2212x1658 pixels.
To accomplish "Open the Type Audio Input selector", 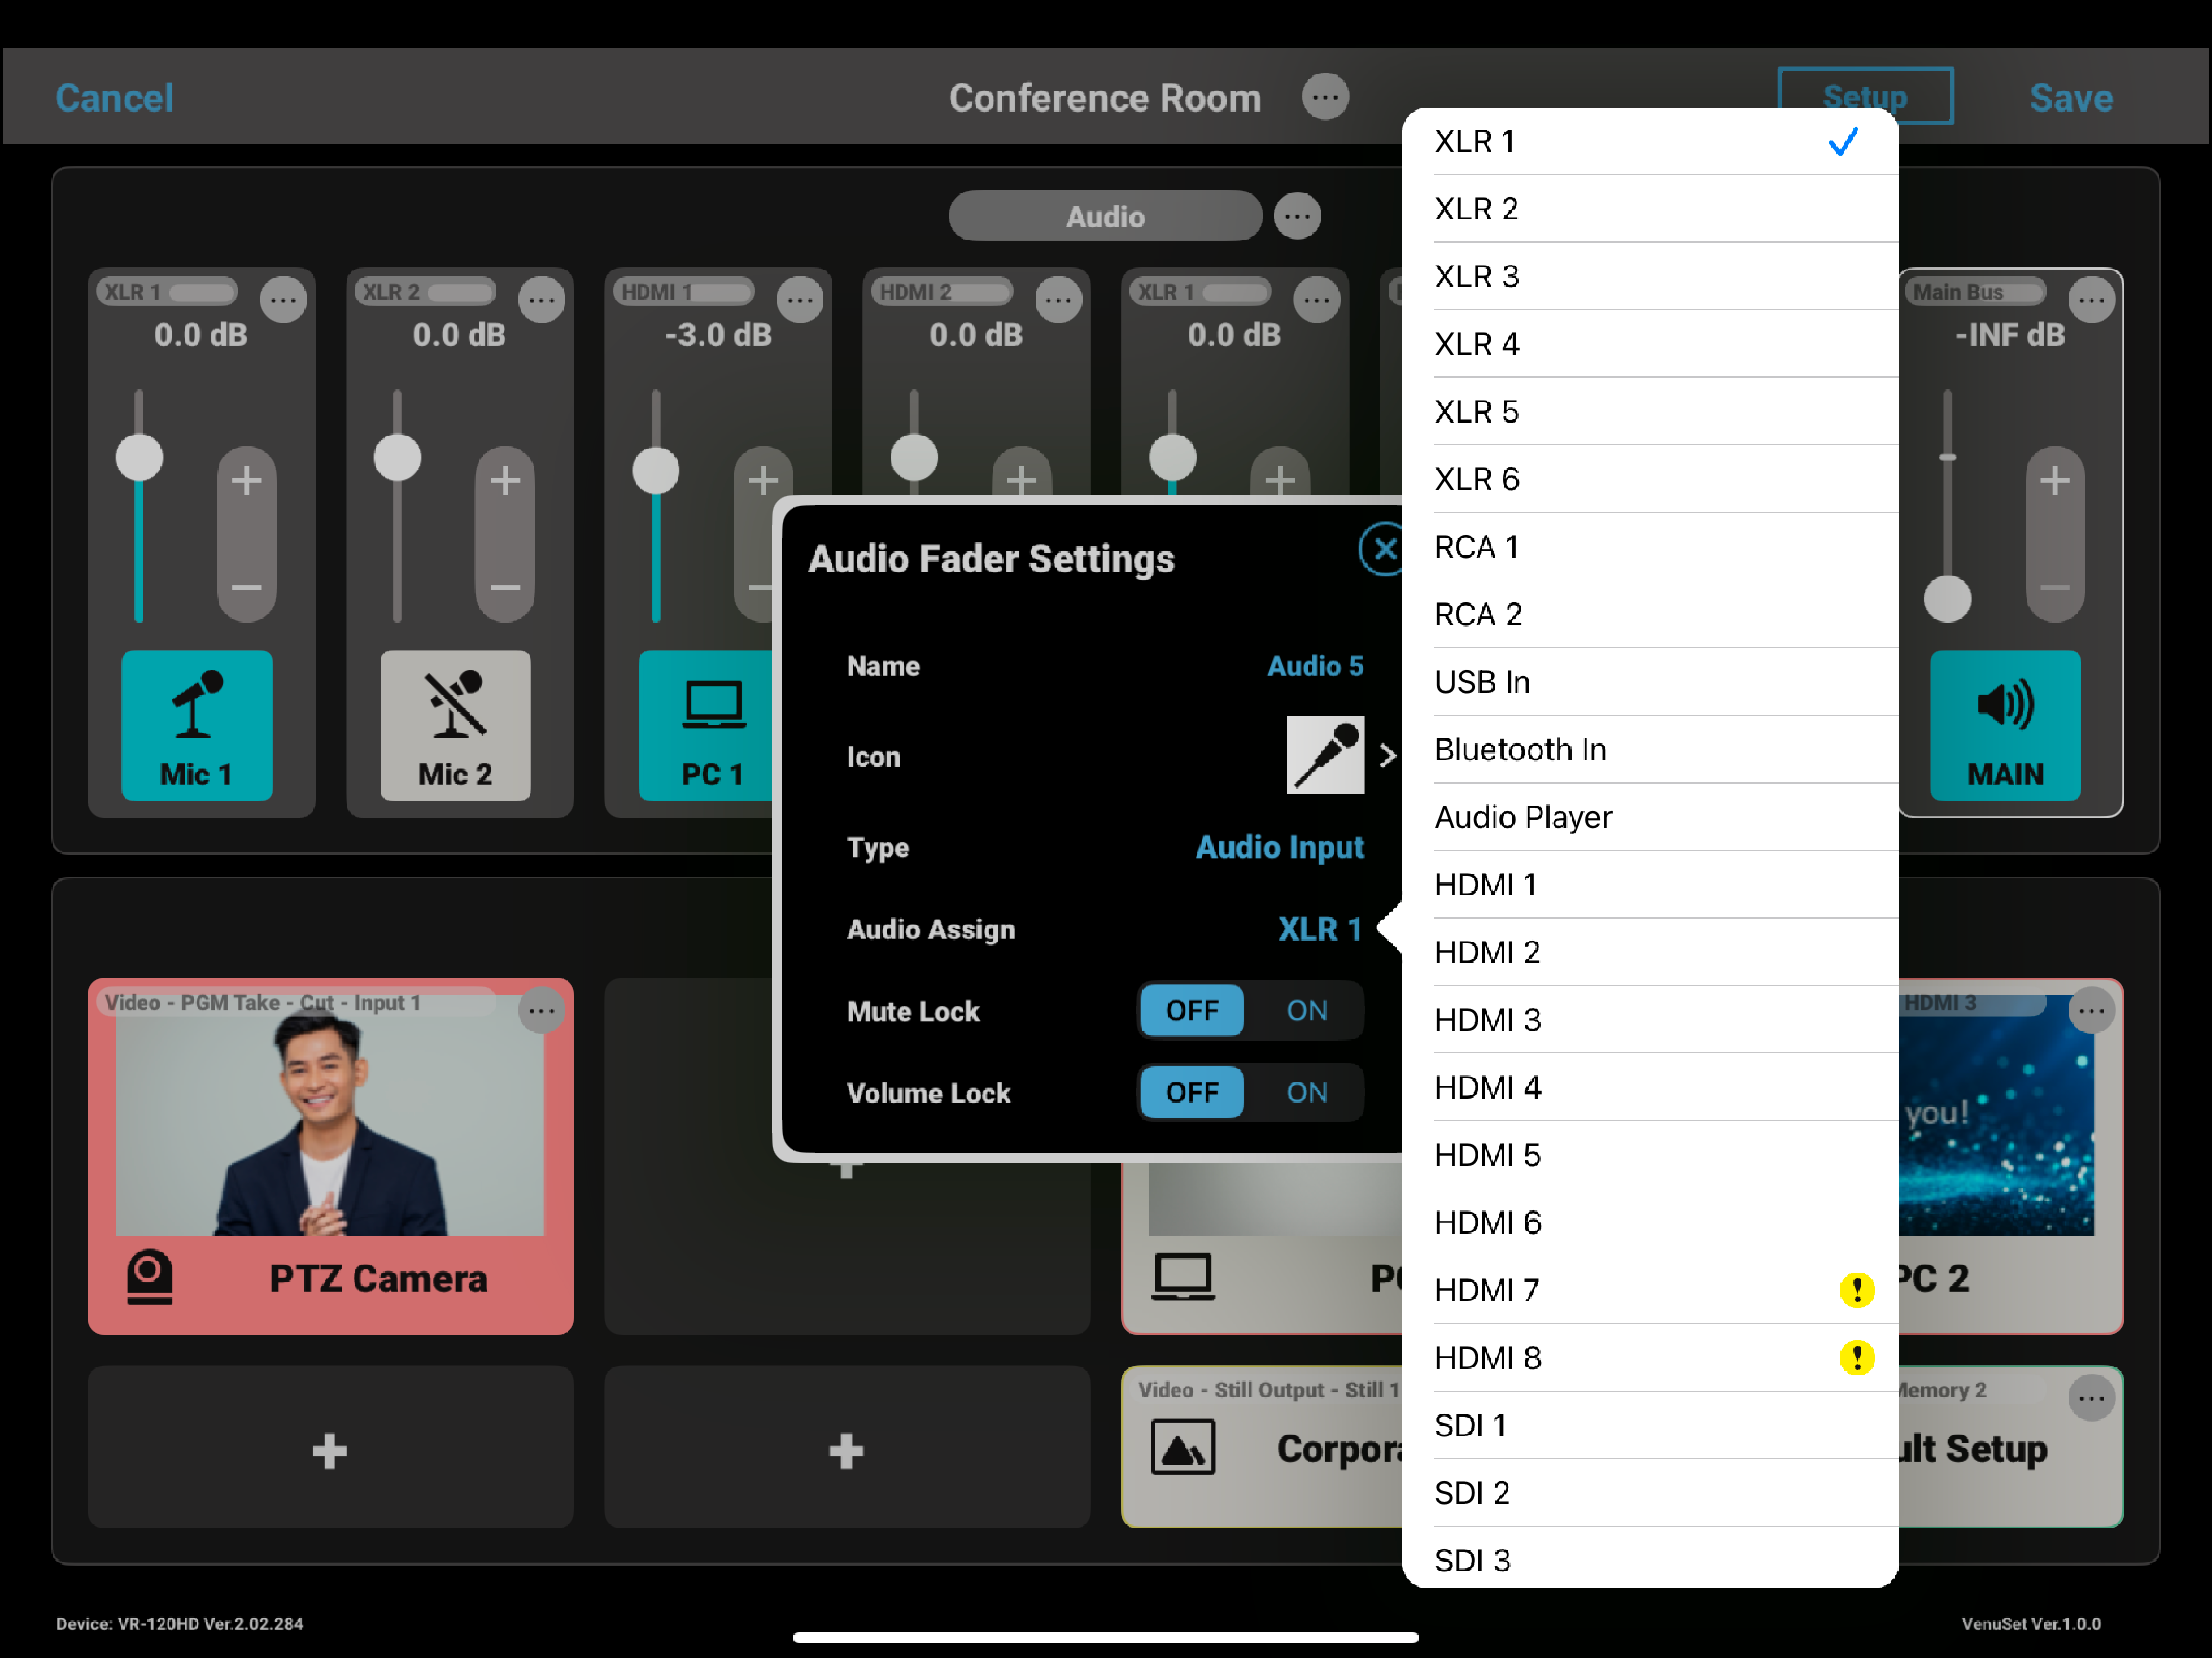I will tap(1279, 847).
